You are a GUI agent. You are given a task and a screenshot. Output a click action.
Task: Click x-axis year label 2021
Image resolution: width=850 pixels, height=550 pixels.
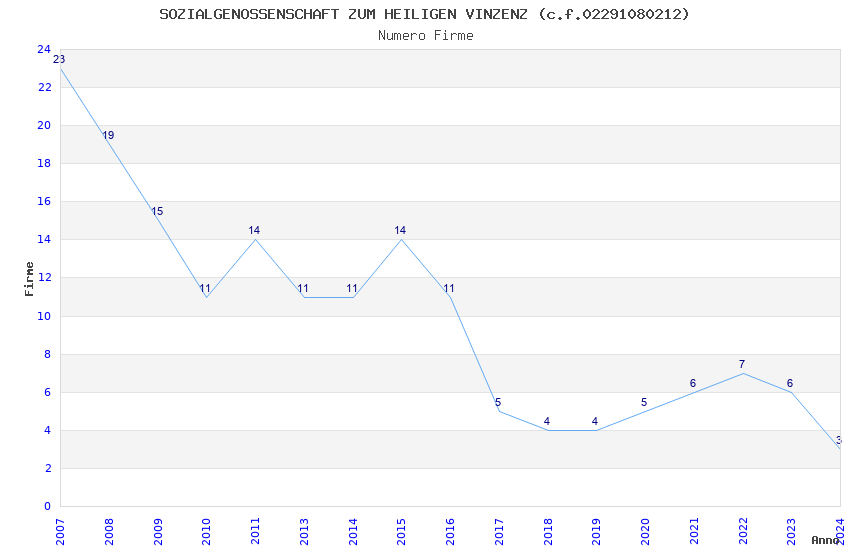tap(694, 532)
